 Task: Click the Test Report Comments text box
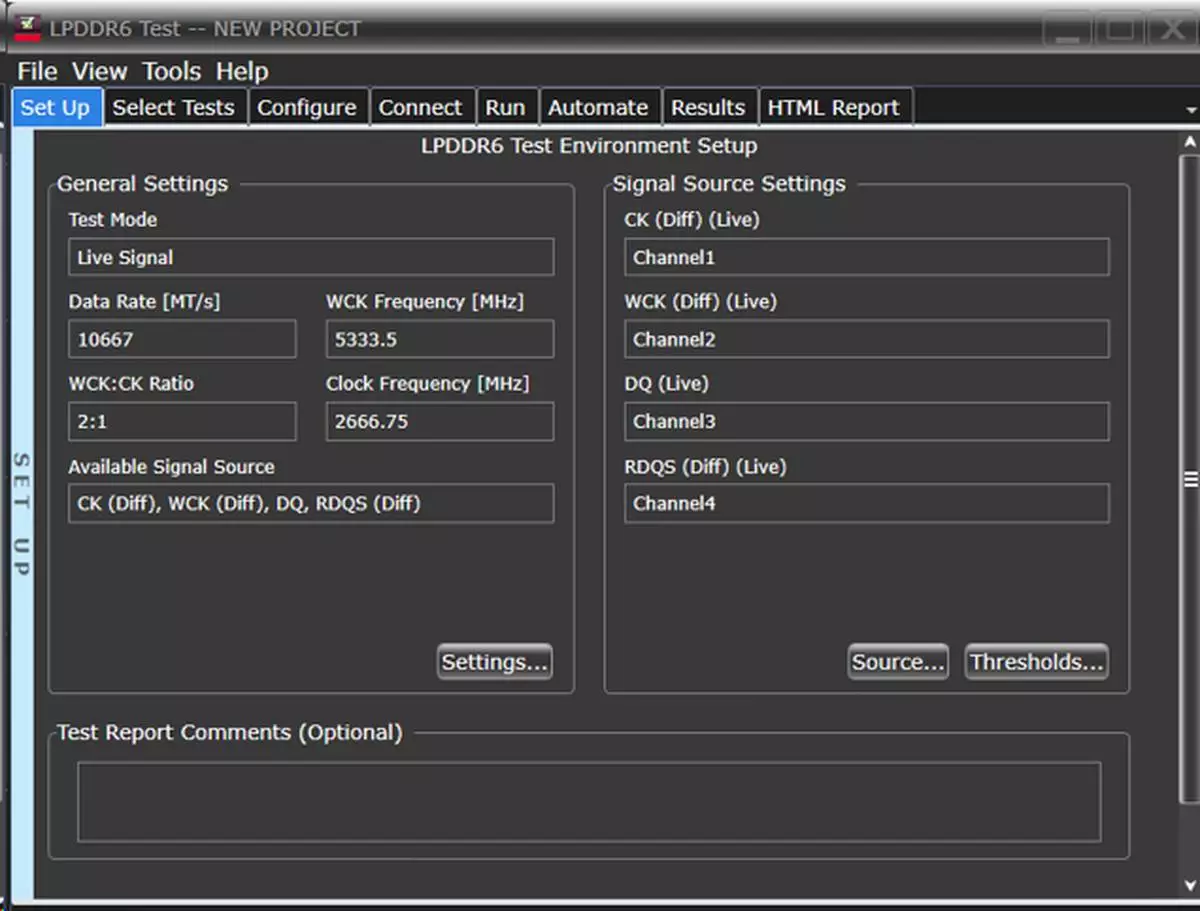click(589, 801)
